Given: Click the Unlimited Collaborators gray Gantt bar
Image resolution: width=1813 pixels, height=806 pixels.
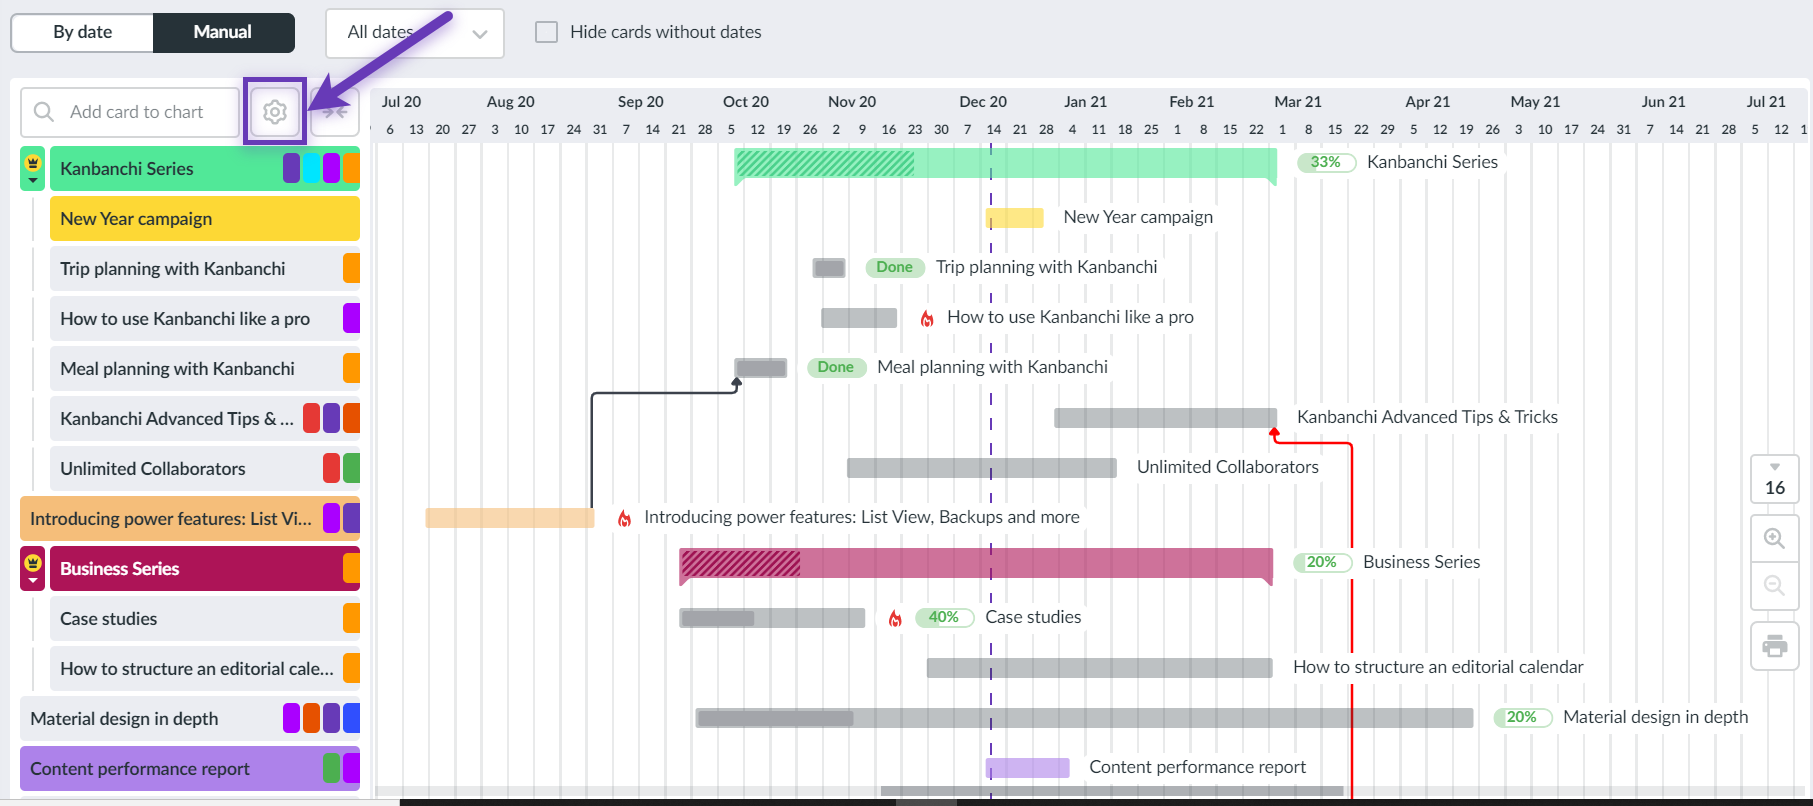Looking at the screenshot, I should click(x=982, y=468).
